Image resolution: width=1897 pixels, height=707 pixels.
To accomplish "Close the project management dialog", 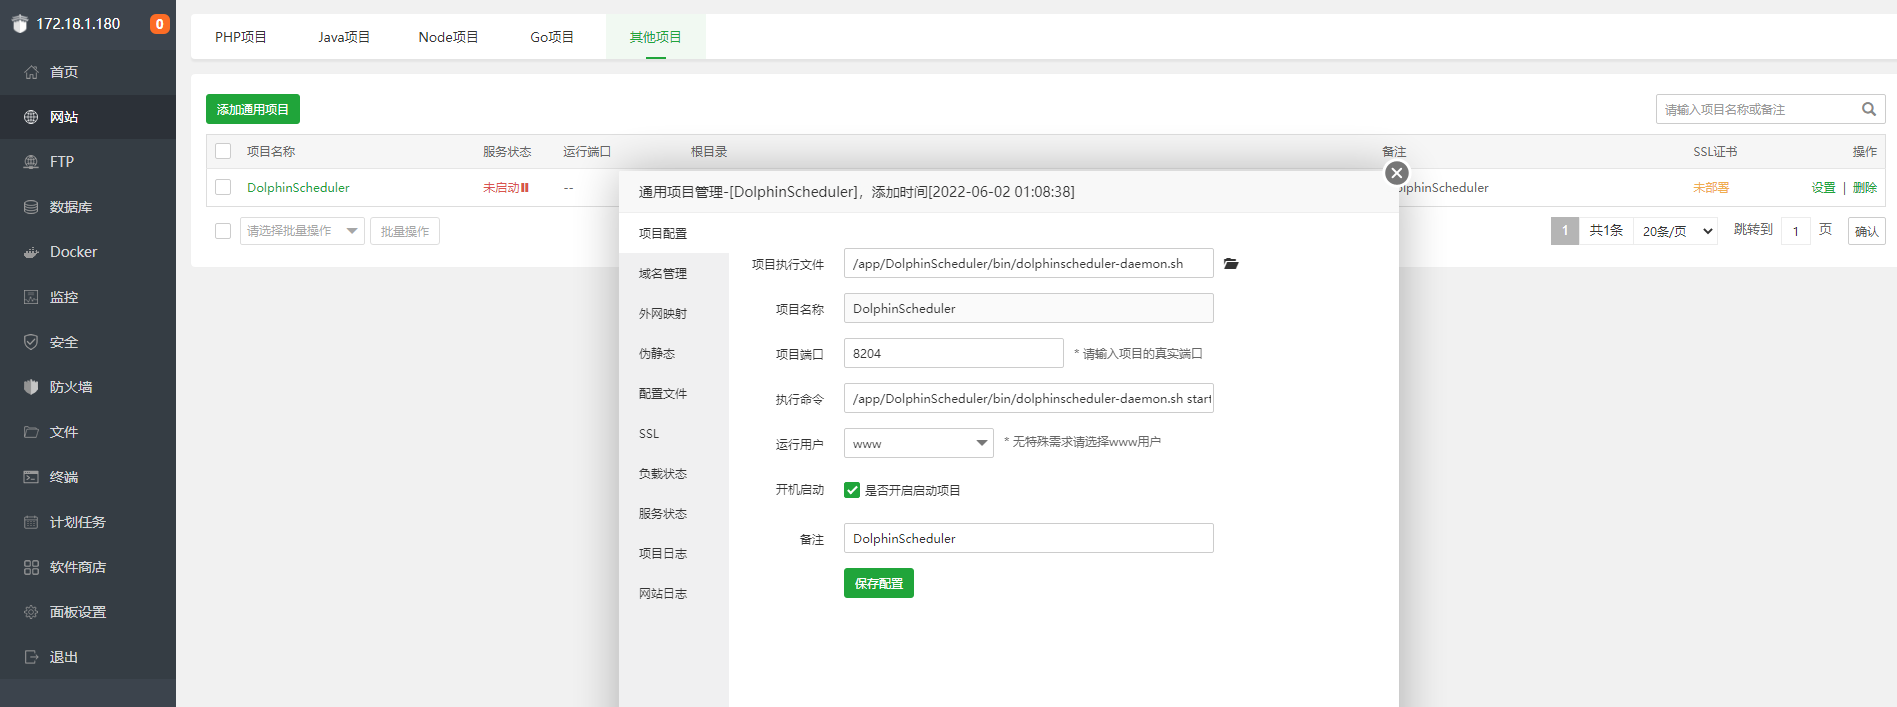I will coord(1397,173).
